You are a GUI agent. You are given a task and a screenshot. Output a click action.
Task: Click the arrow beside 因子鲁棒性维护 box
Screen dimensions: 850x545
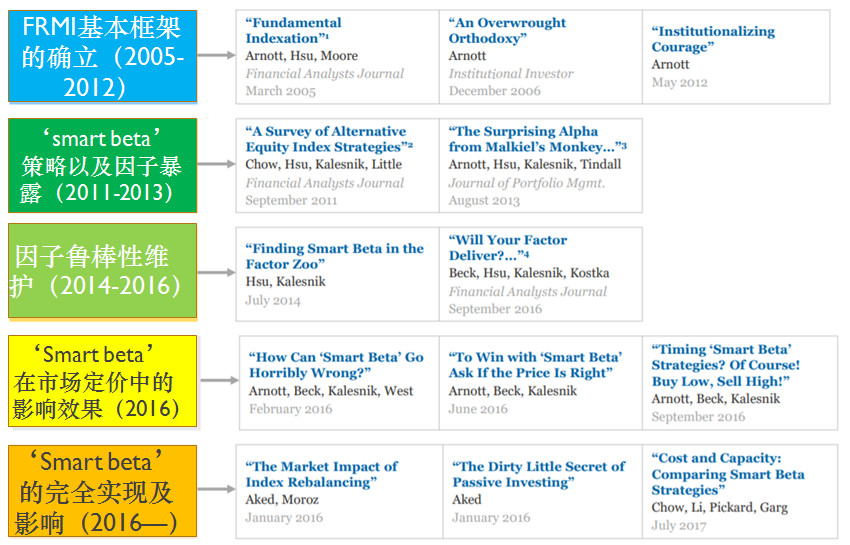(x=216, y=271)
